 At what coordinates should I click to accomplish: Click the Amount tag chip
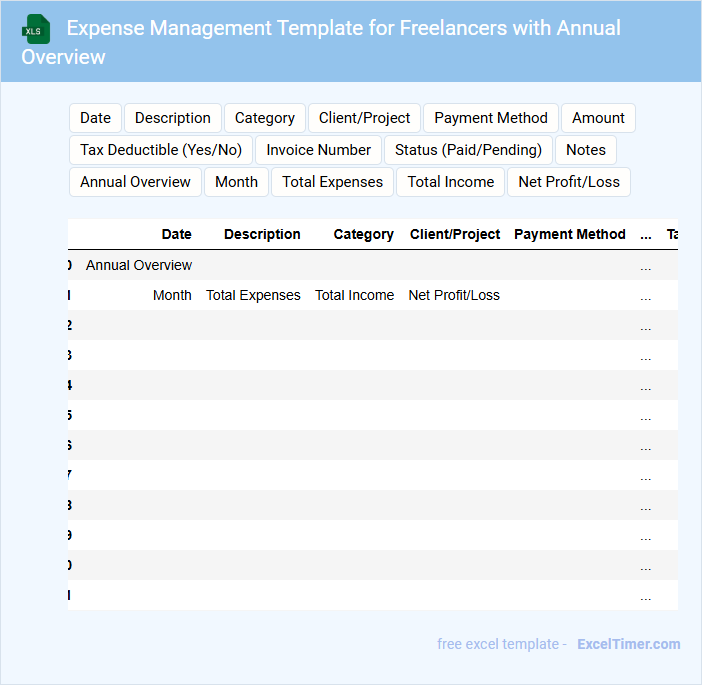598,118
